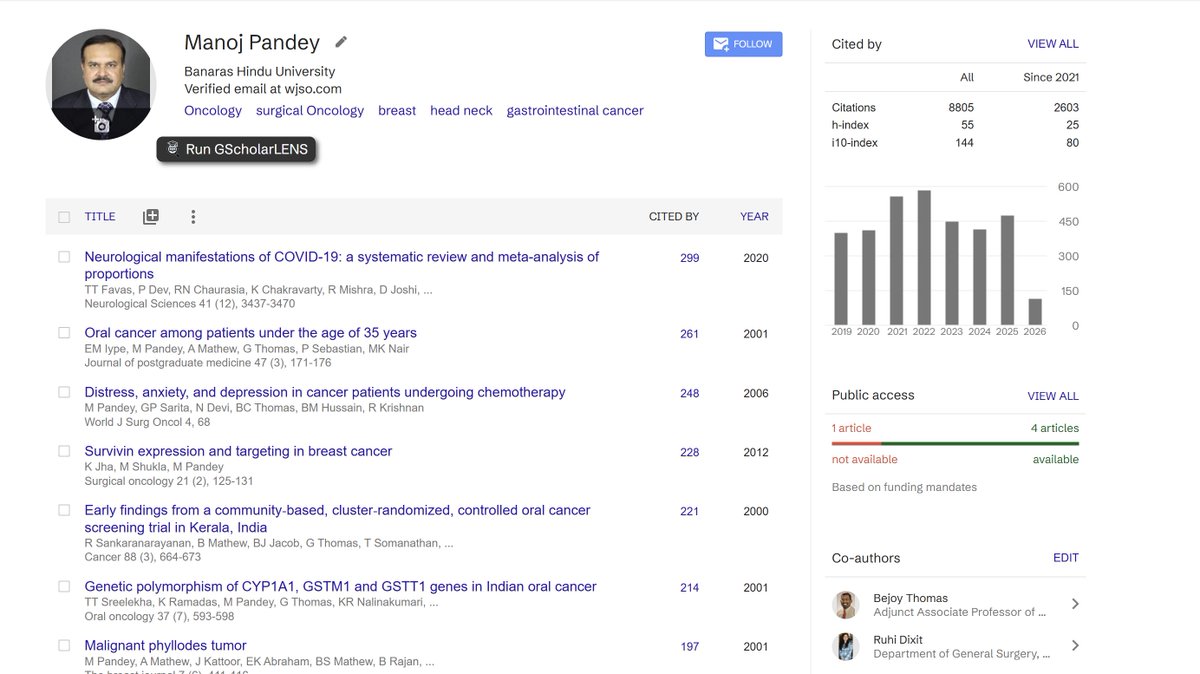Open the 221 citations link

tap(690, 511)
